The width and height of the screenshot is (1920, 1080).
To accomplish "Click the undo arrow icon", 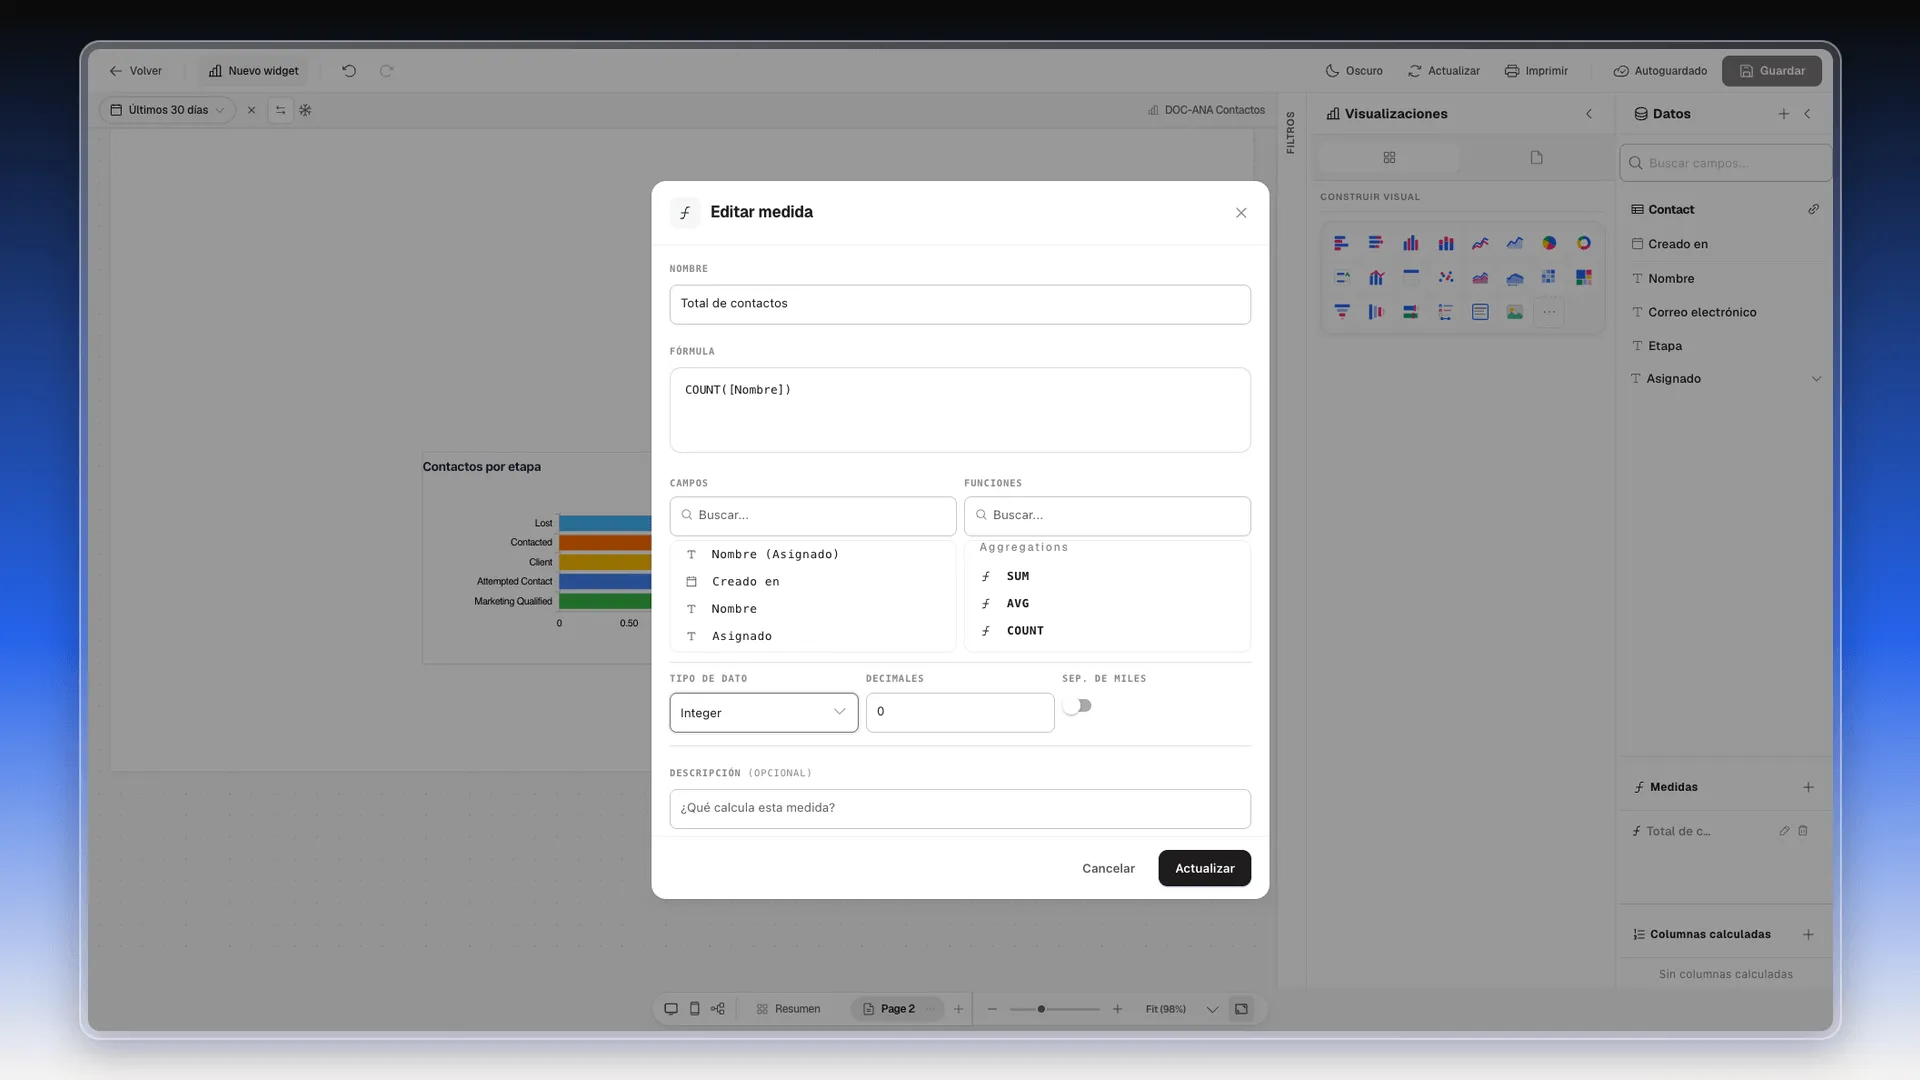I will point(349,71).
